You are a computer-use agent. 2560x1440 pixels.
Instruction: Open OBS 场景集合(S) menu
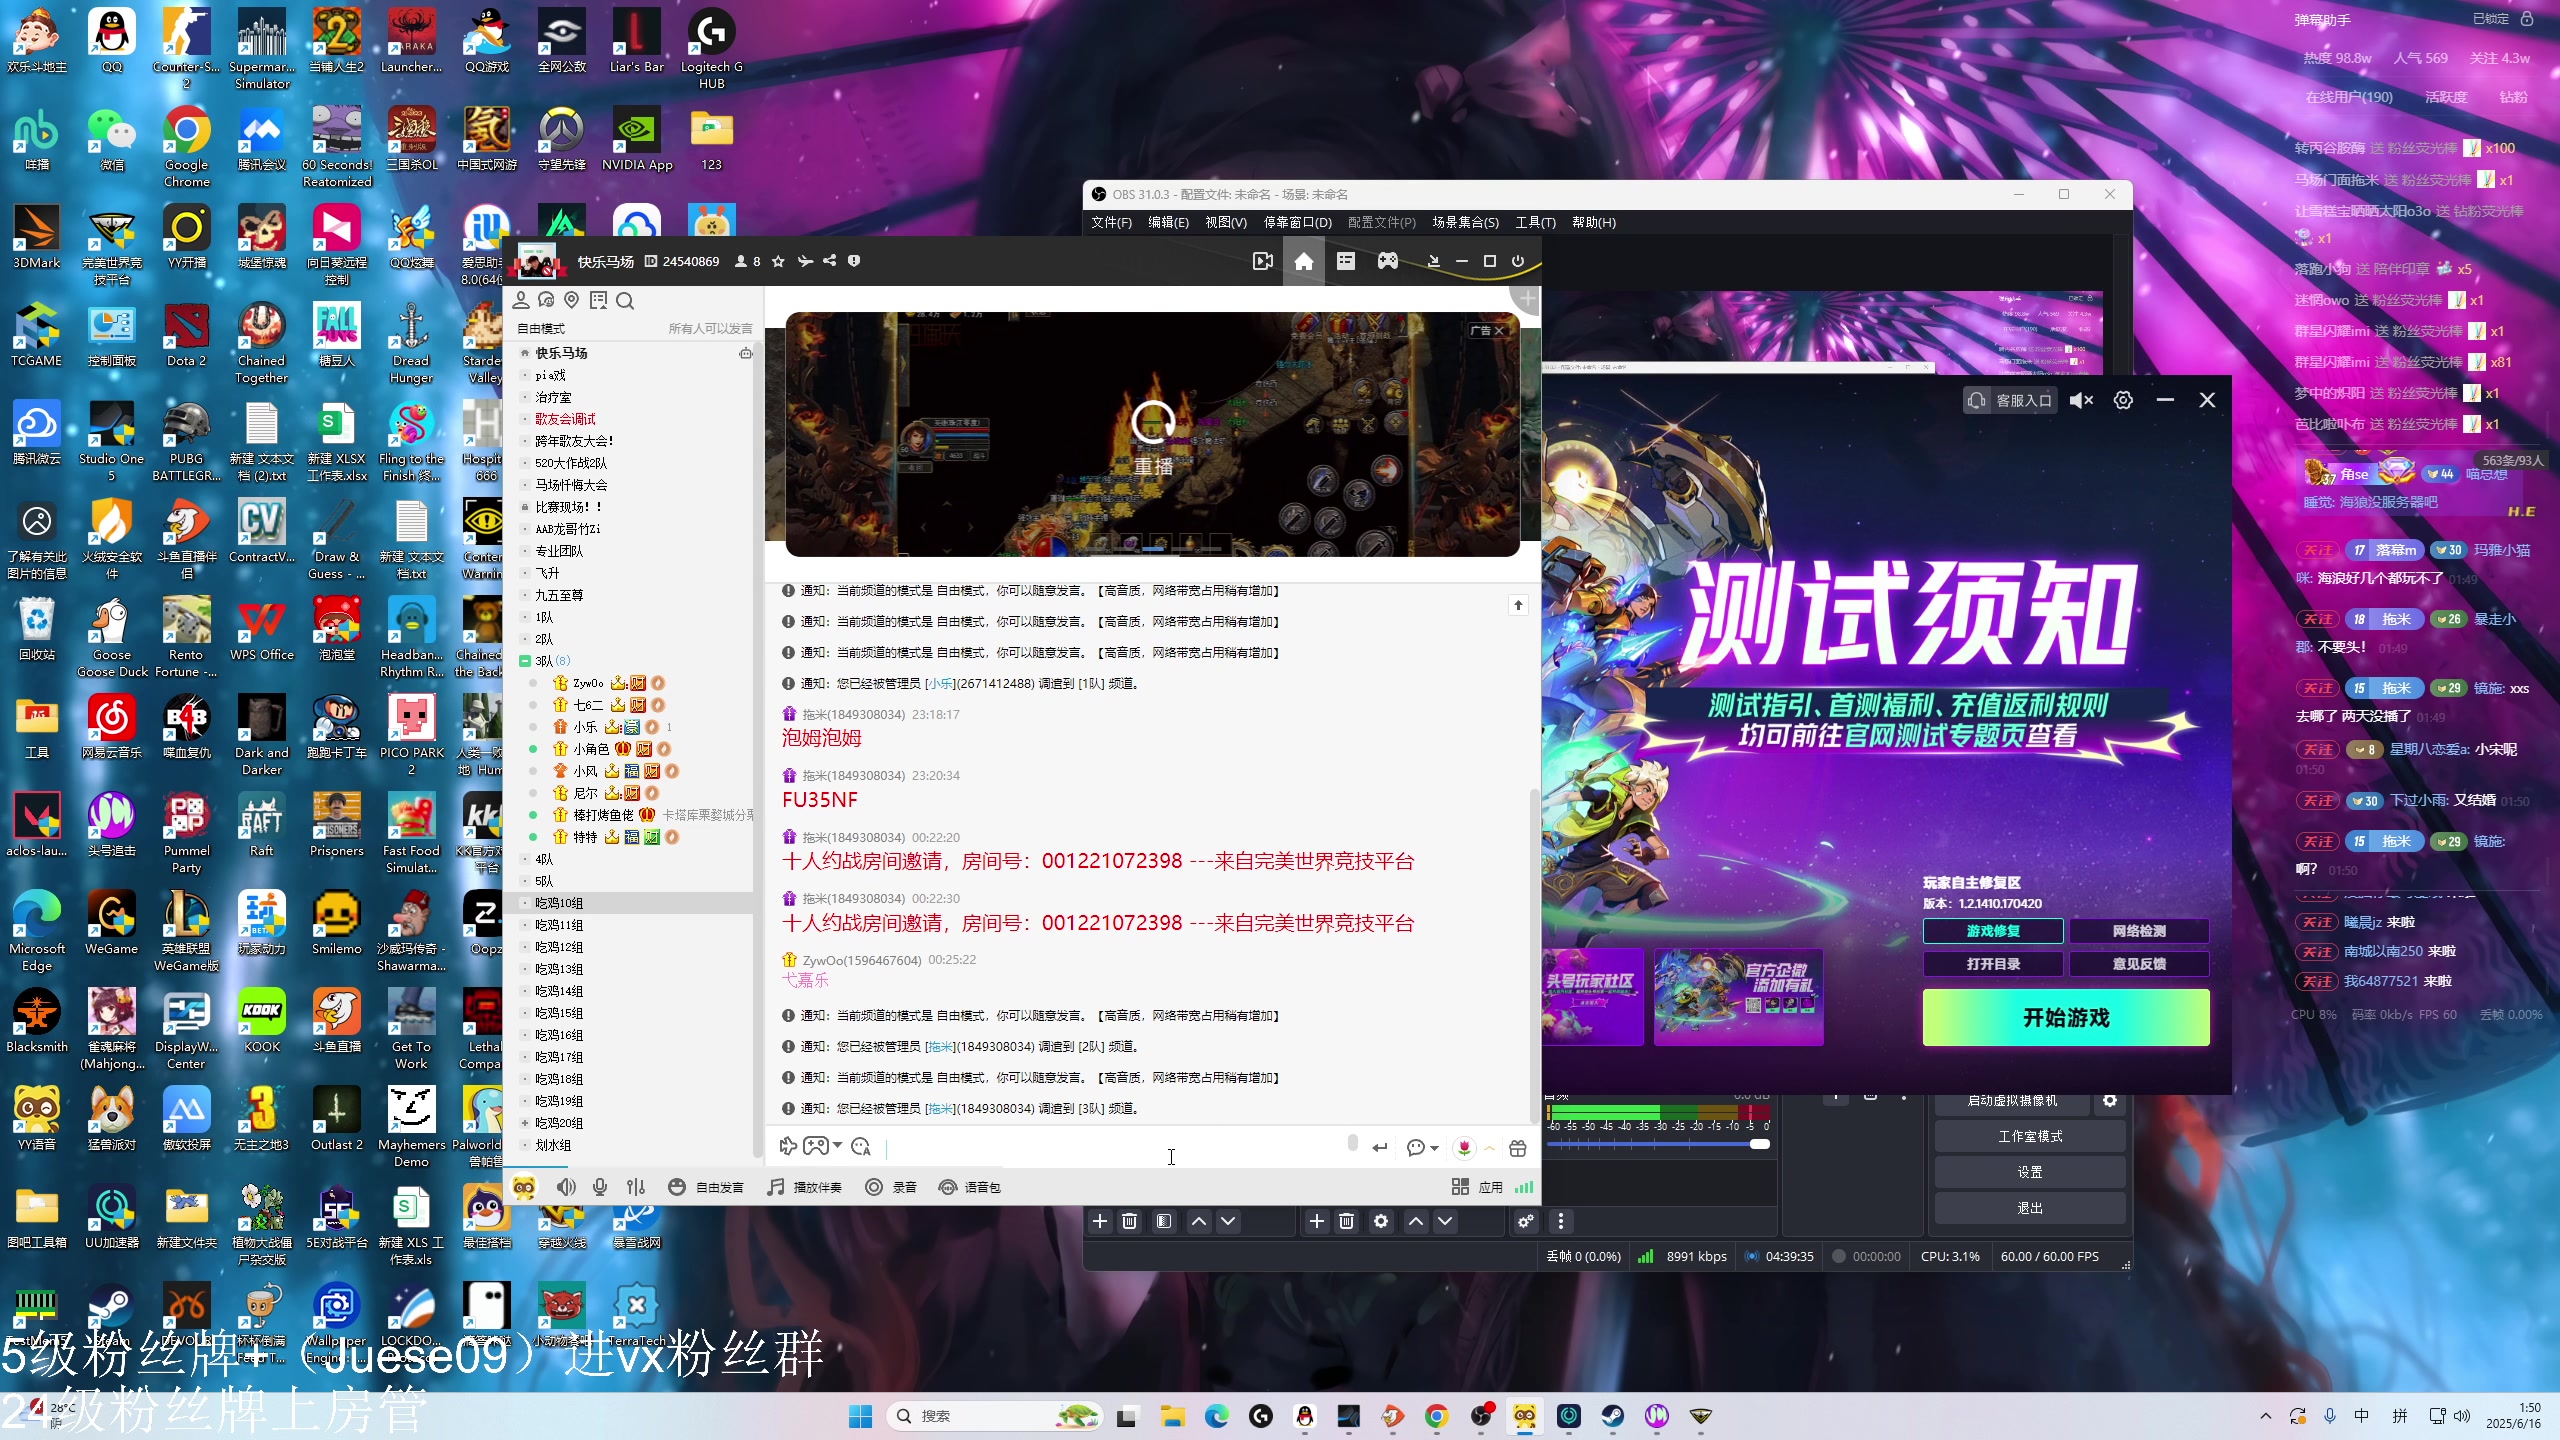pyautogui.click(x=1465, y=222)
